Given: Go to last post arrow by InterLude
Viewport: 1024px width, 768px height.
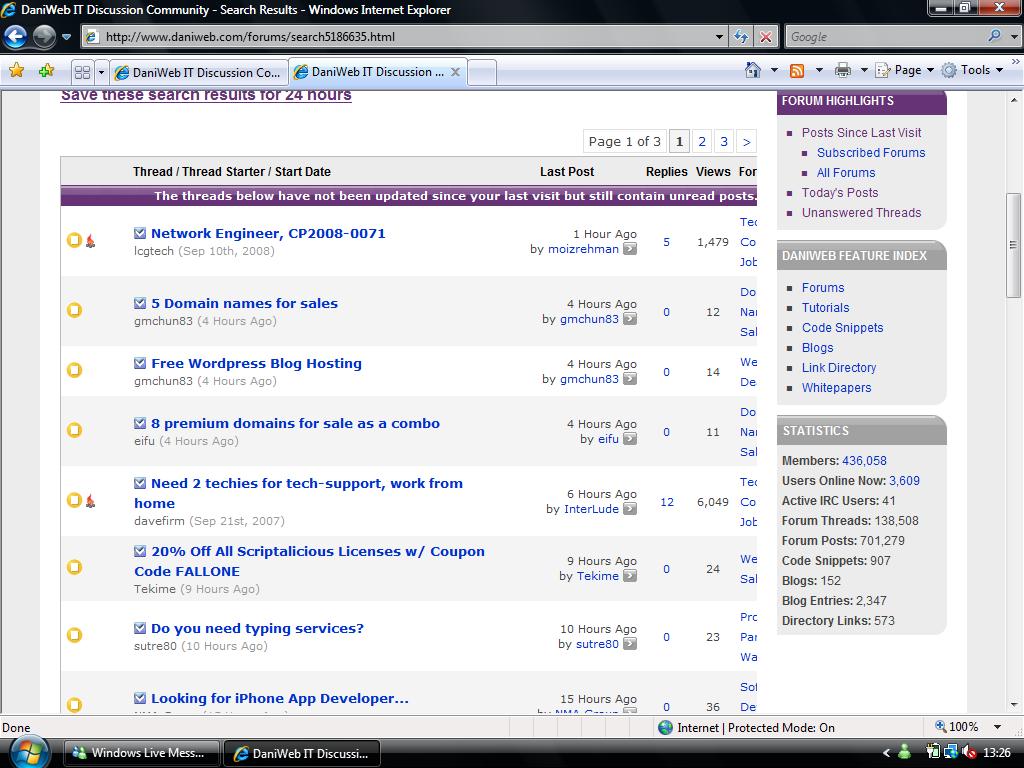Looking at the screenshot, I should [x=630, y=509].
